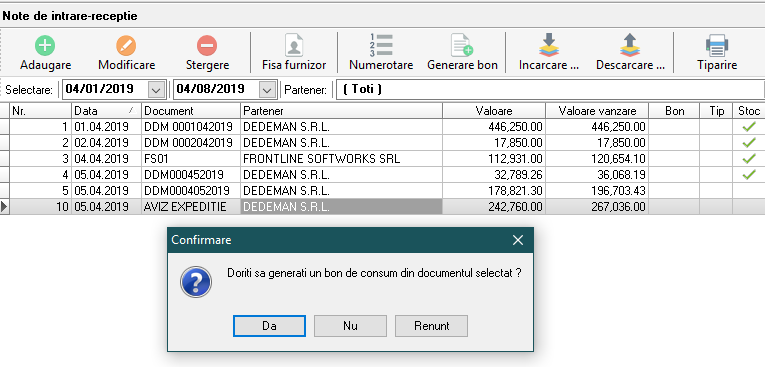Click the Numerotare numbering icon
Screen dimensions: 765x367
[381, 45]
